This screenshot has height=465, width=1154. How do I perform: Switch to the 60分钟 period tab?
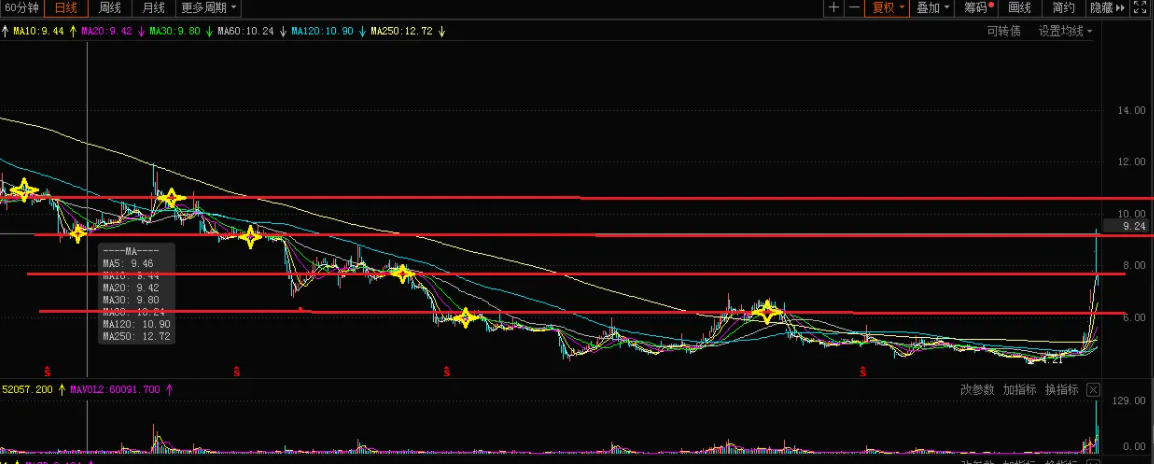click(x=21, y=8)
